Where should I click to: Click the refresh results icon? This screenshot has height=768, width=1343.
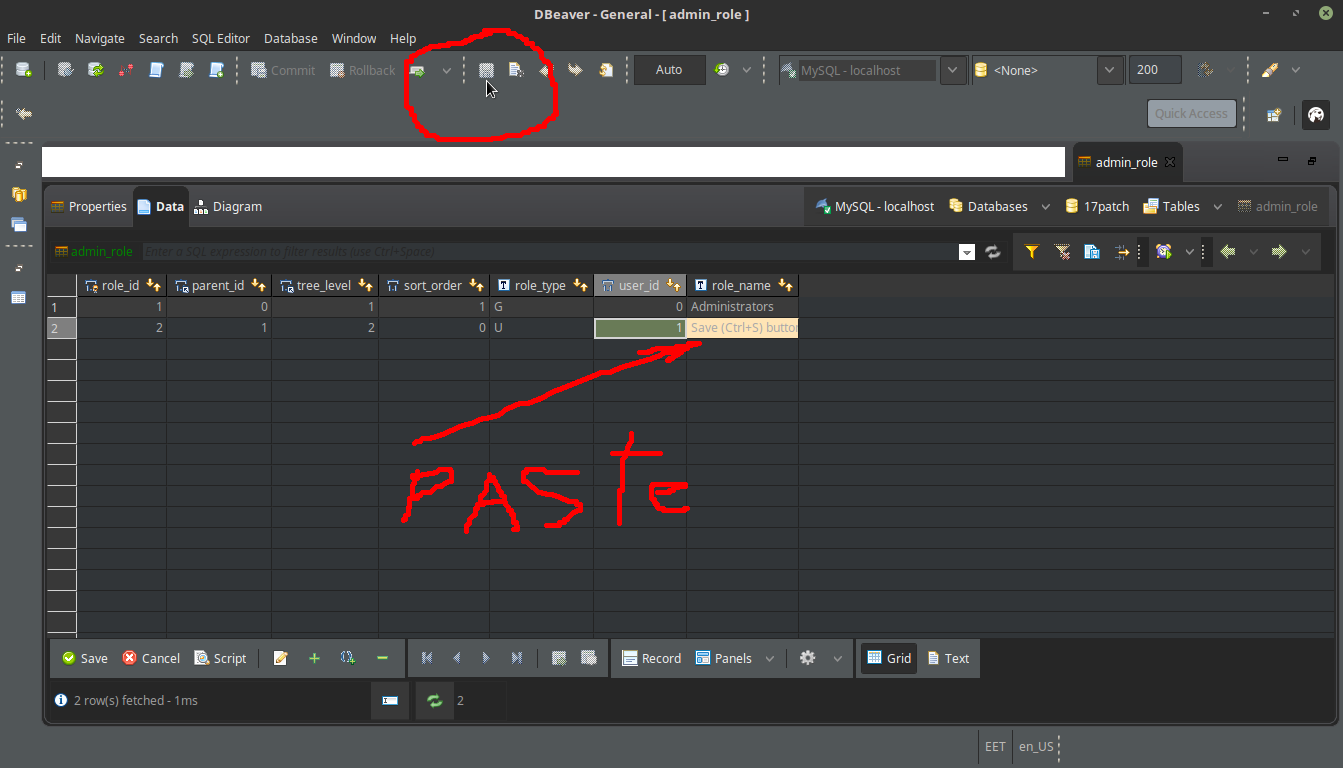tap(992, 251)
